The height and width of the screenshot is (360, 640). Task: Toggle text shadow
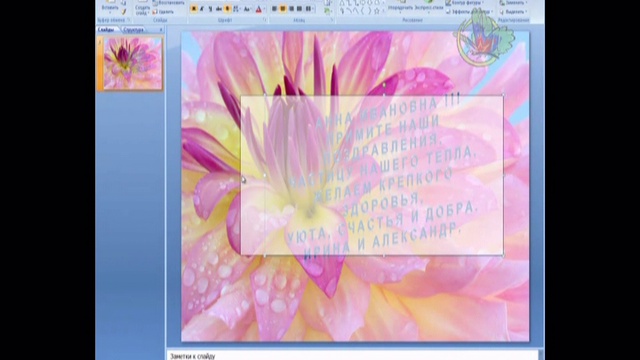(227, 9)
